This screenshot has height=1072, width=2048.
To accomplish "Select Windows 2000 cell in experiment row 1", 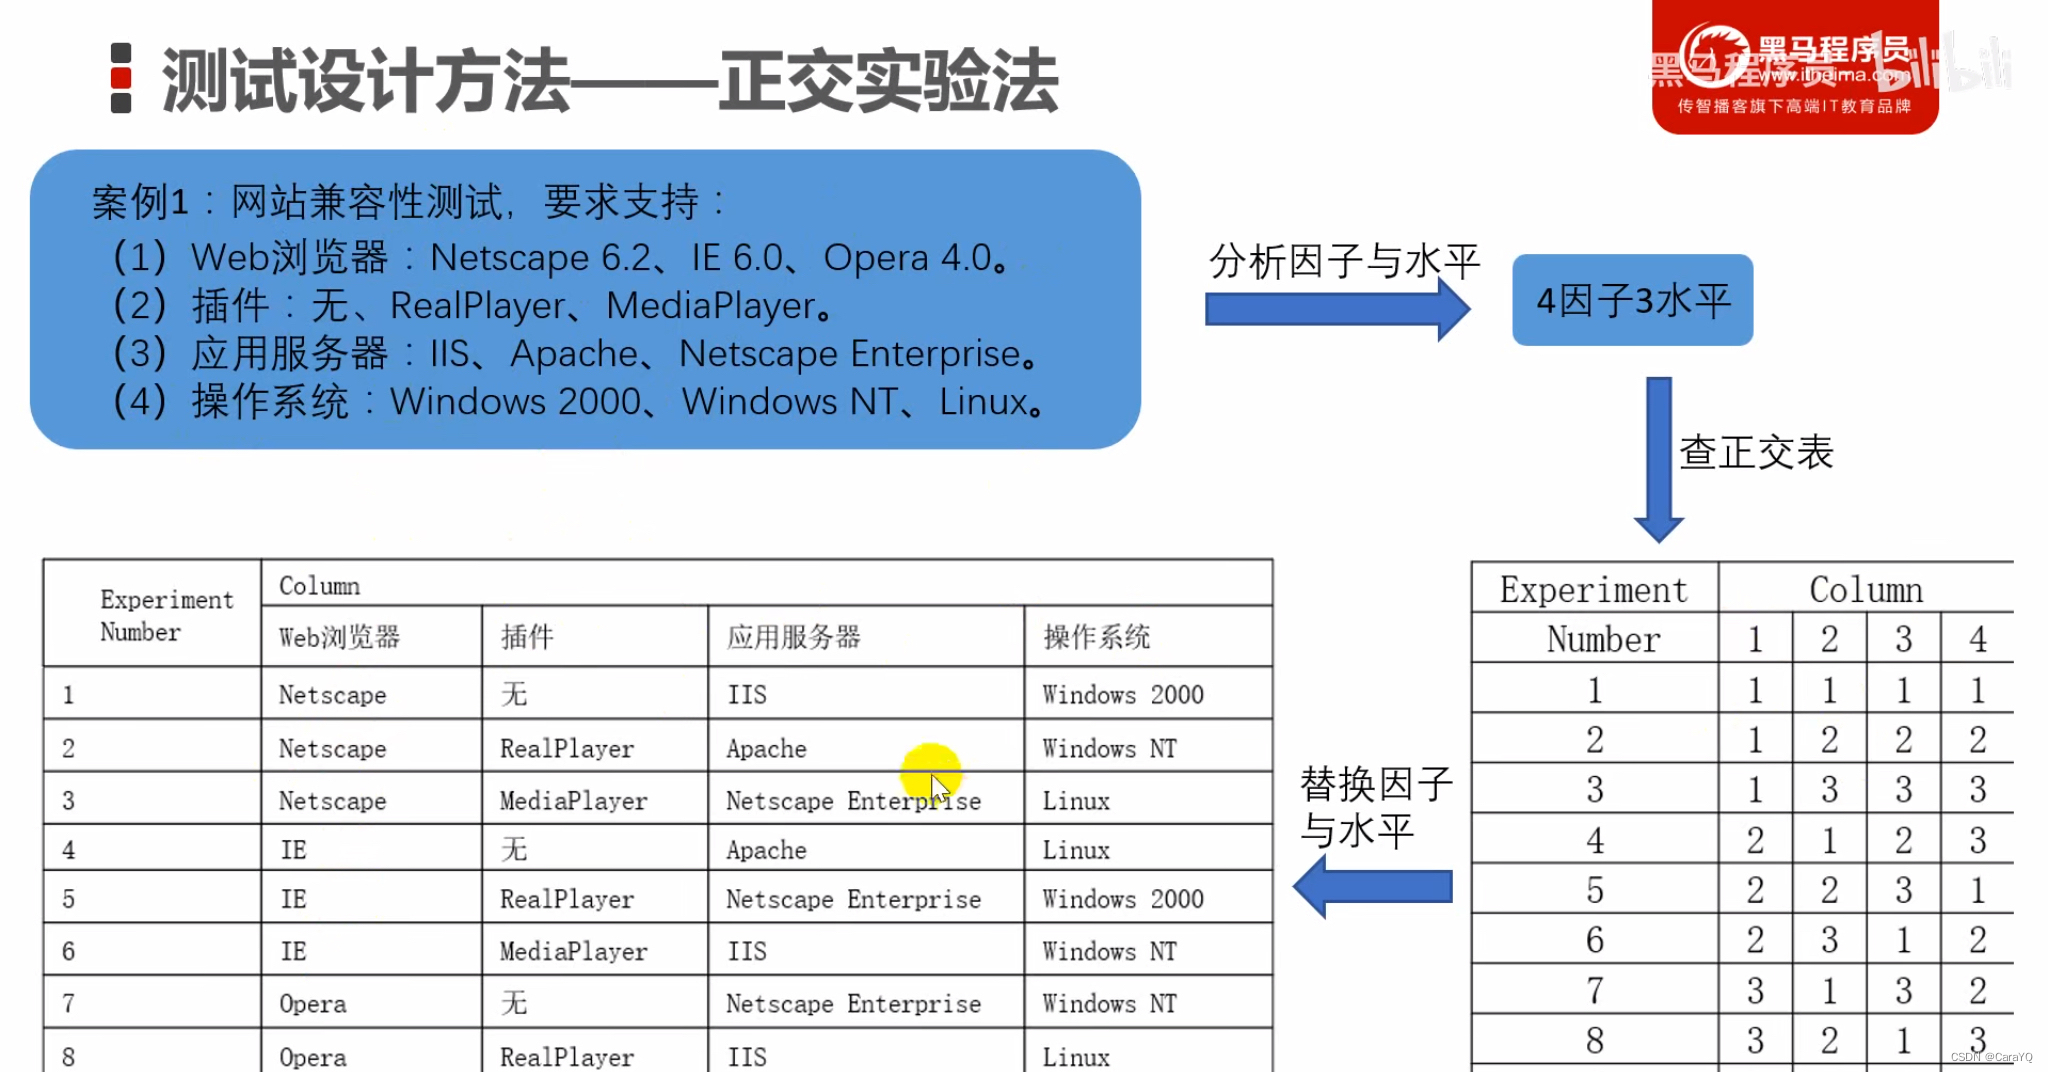I will click(x=1148, y=694).
